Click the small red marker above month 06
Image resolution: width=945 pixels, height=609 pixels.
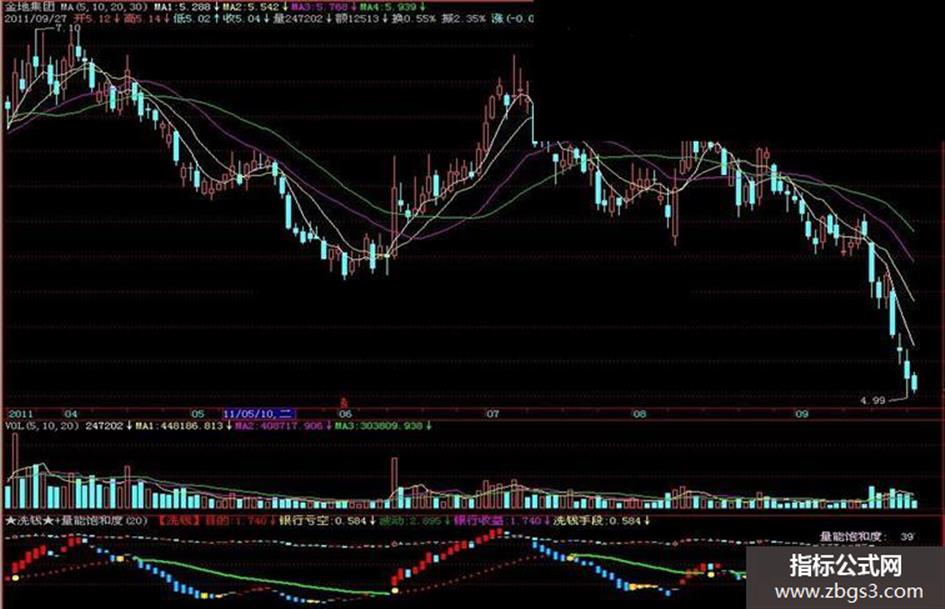pyautogui.click(x=345, y=401)
